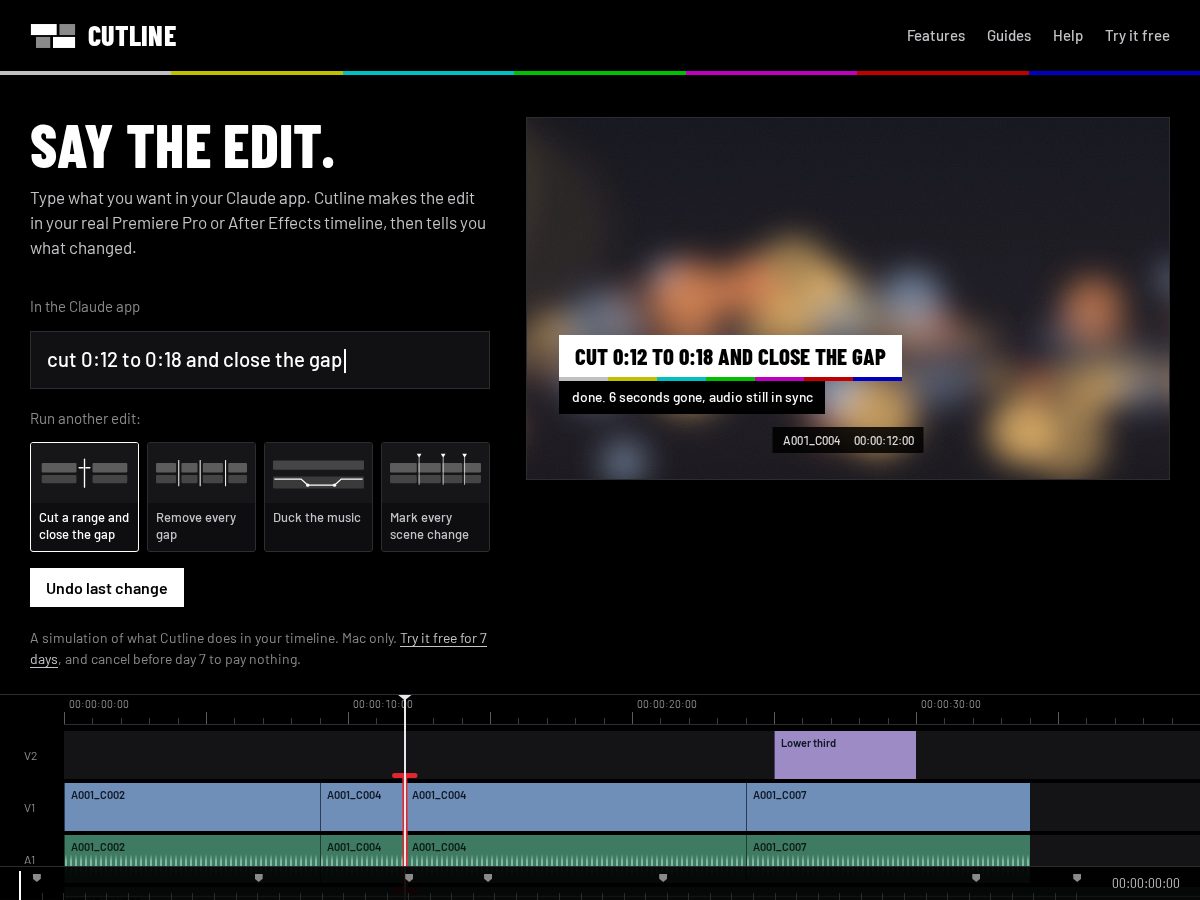This screenshot has height=900, width=1200.
Task: Click the blurred video preview
Action: (x=847, y=298)
